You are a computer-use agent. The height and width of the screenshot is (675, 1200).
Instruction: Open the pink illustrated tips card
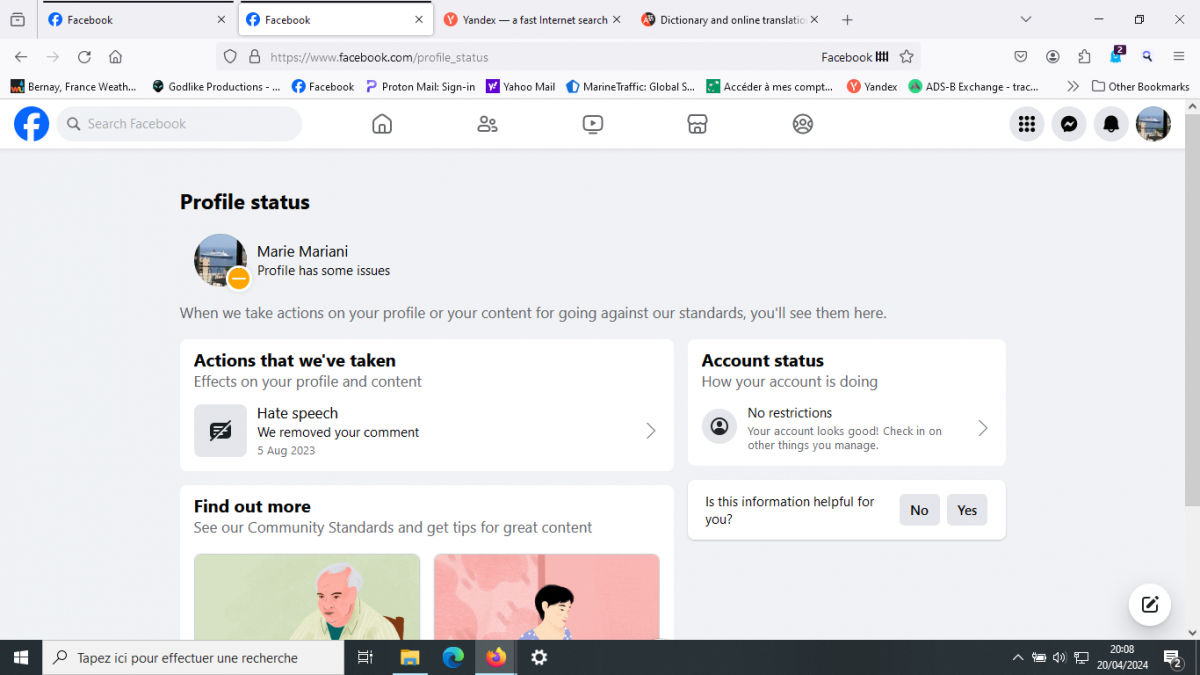tap(547, 597)
